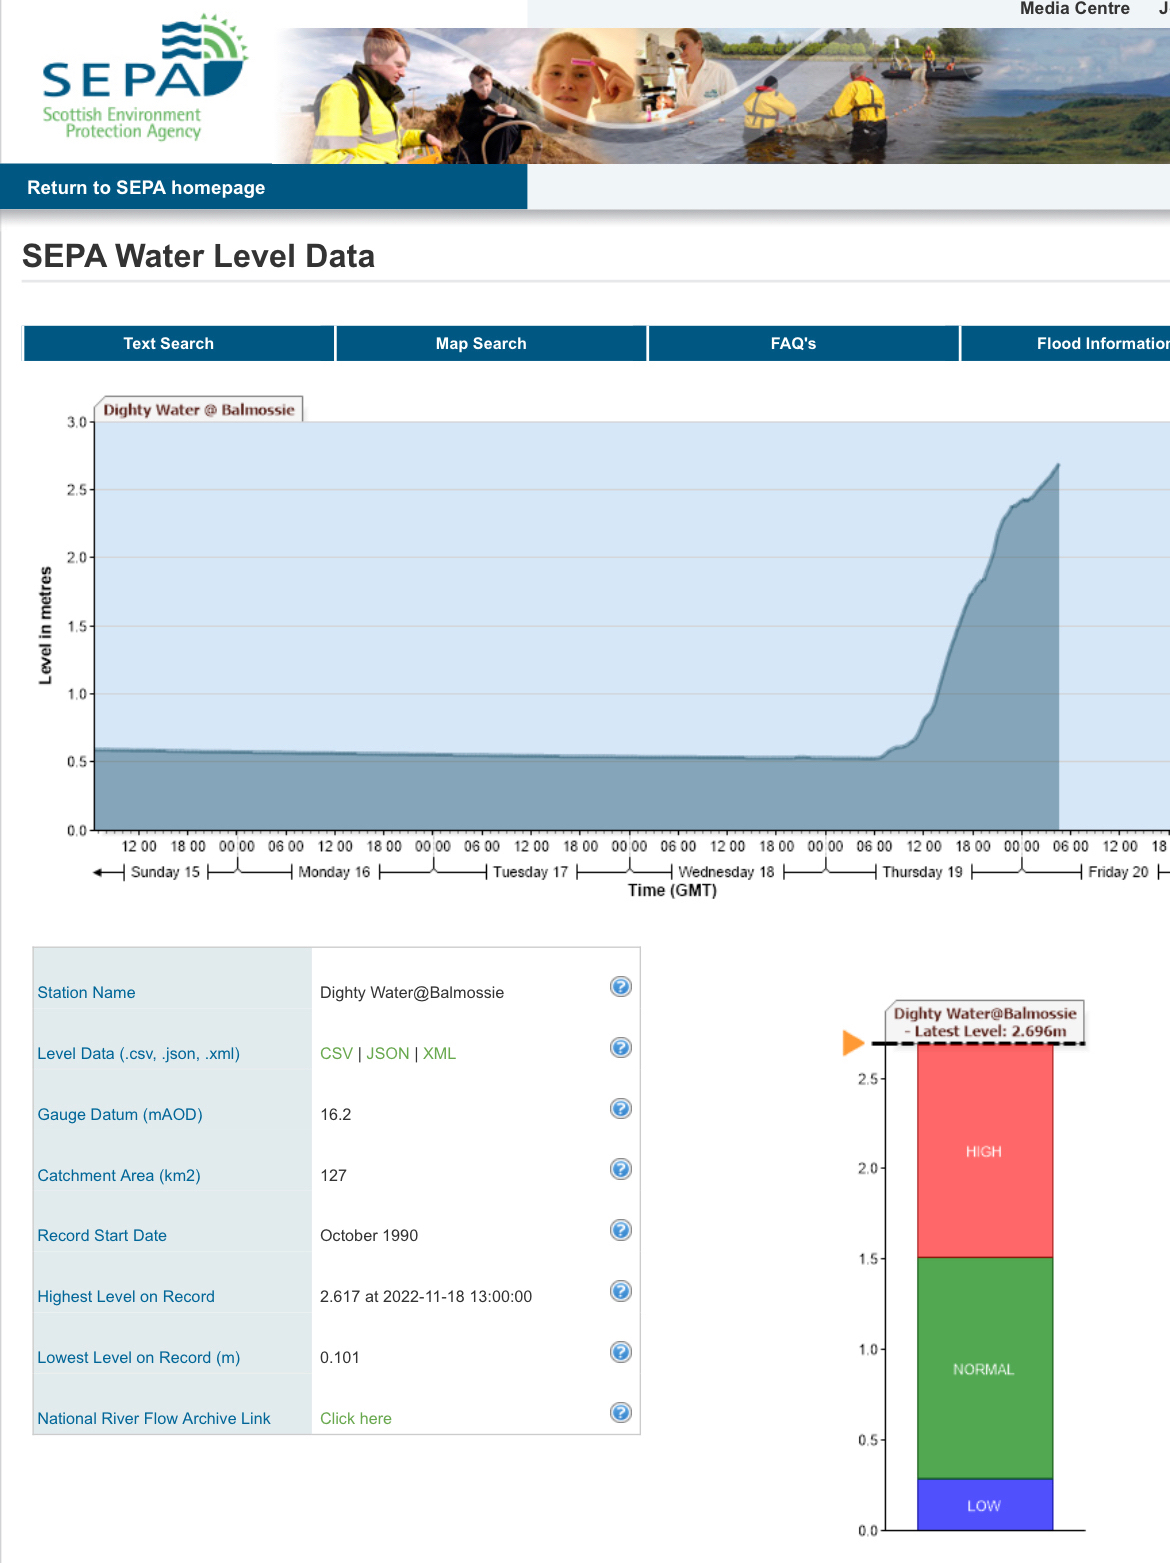
Task: Open help icon for Gauge Datum row
Action: click(x=620, y=1109)
